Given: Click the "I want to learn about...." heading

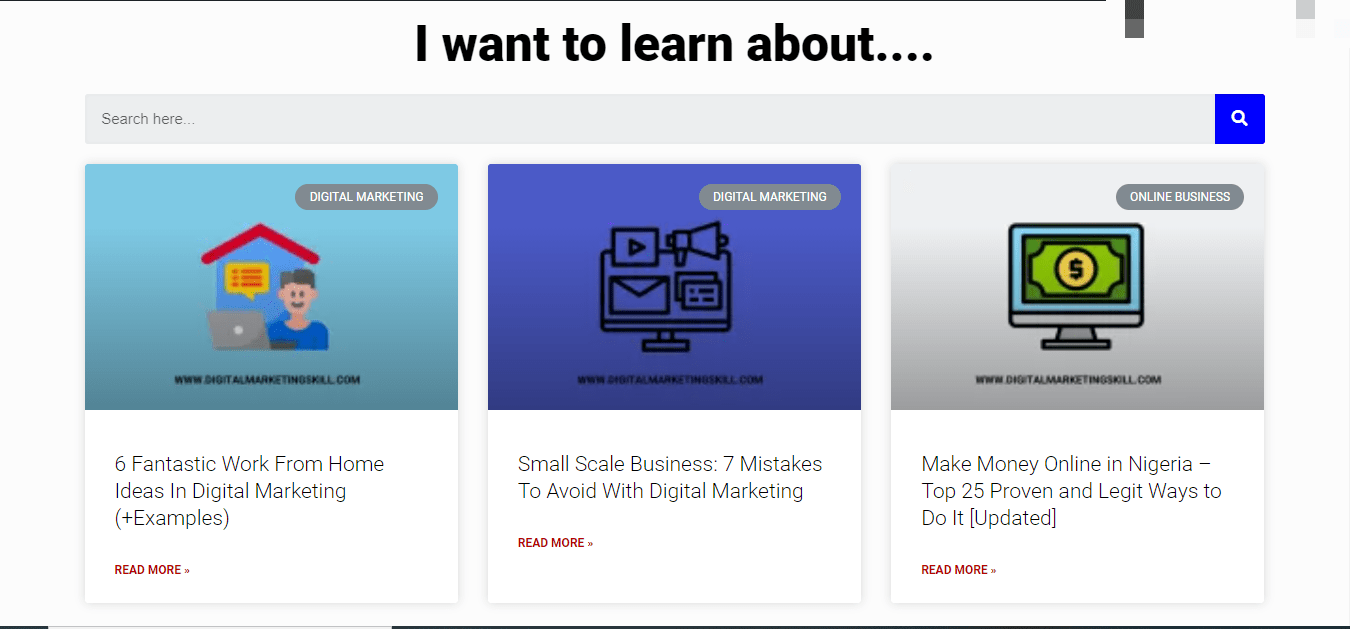Looking at the screenshot, I should coord(674,46).
